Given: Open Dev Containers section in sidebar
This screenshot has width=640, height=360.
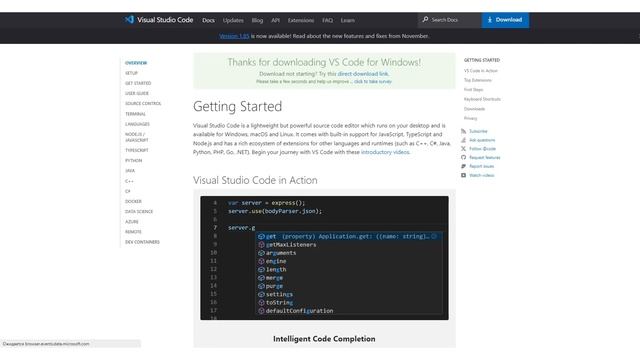Looking at the screenshot, I should coord(142,242).
